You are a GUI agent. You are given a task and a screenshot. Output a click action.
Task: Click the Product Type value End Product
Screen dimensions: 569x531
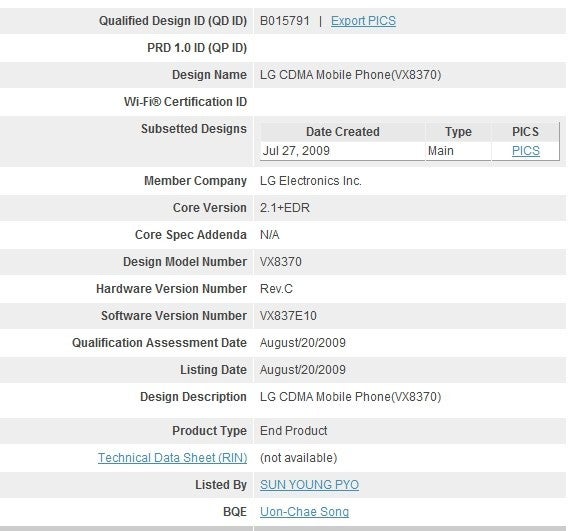tap(294, 430)
